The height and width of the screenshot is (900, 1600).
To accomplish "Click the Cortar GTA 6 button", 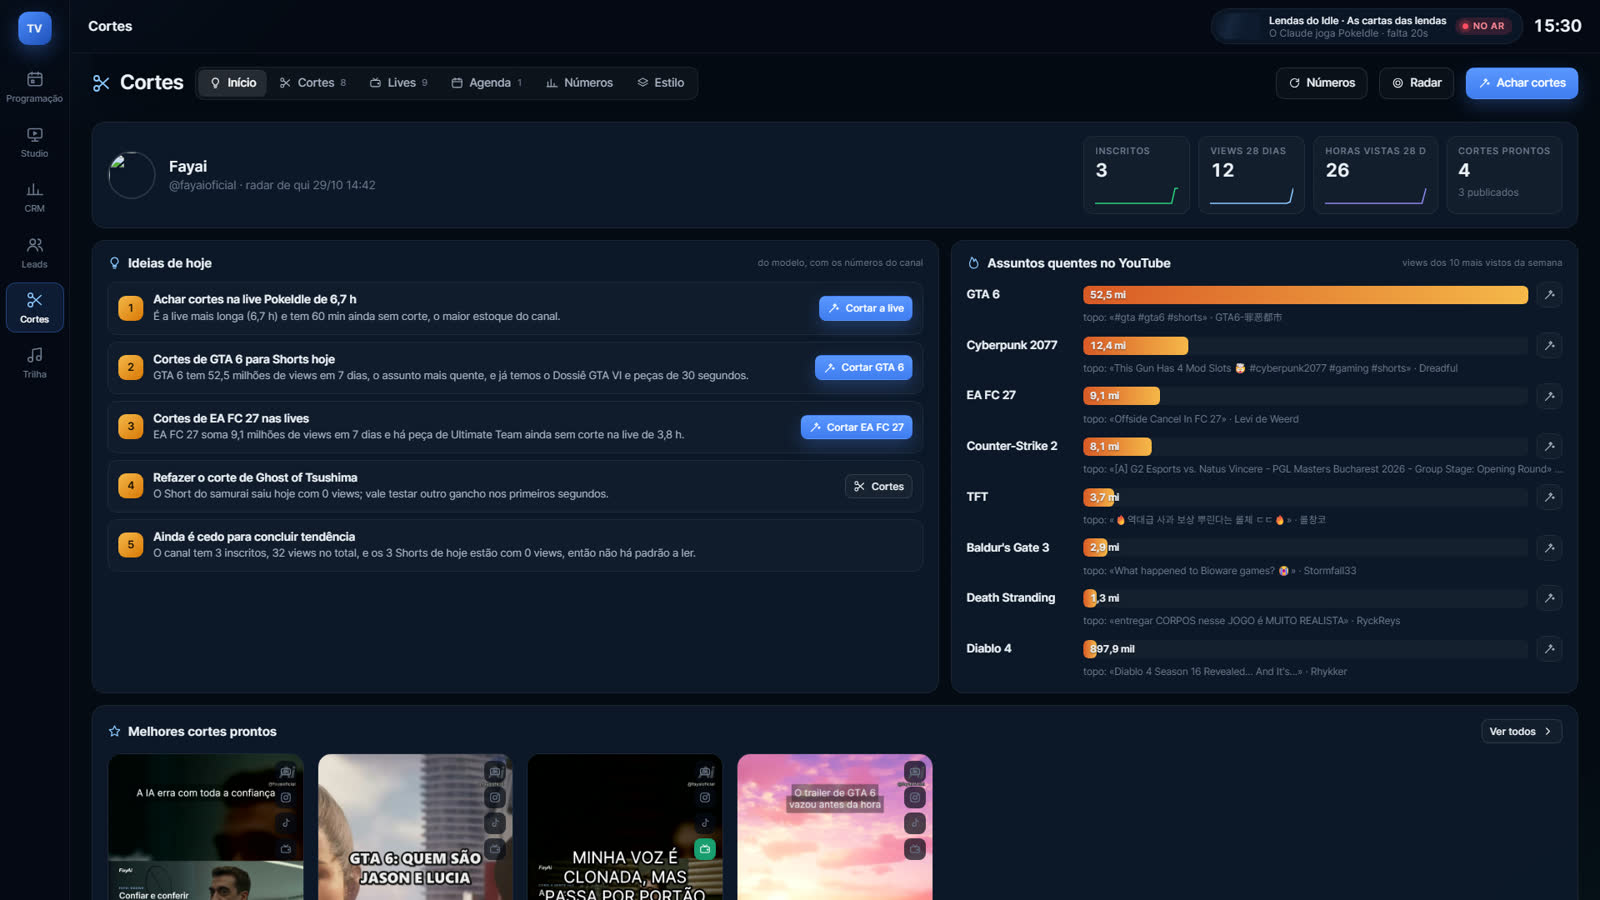I will coord(863,368).
